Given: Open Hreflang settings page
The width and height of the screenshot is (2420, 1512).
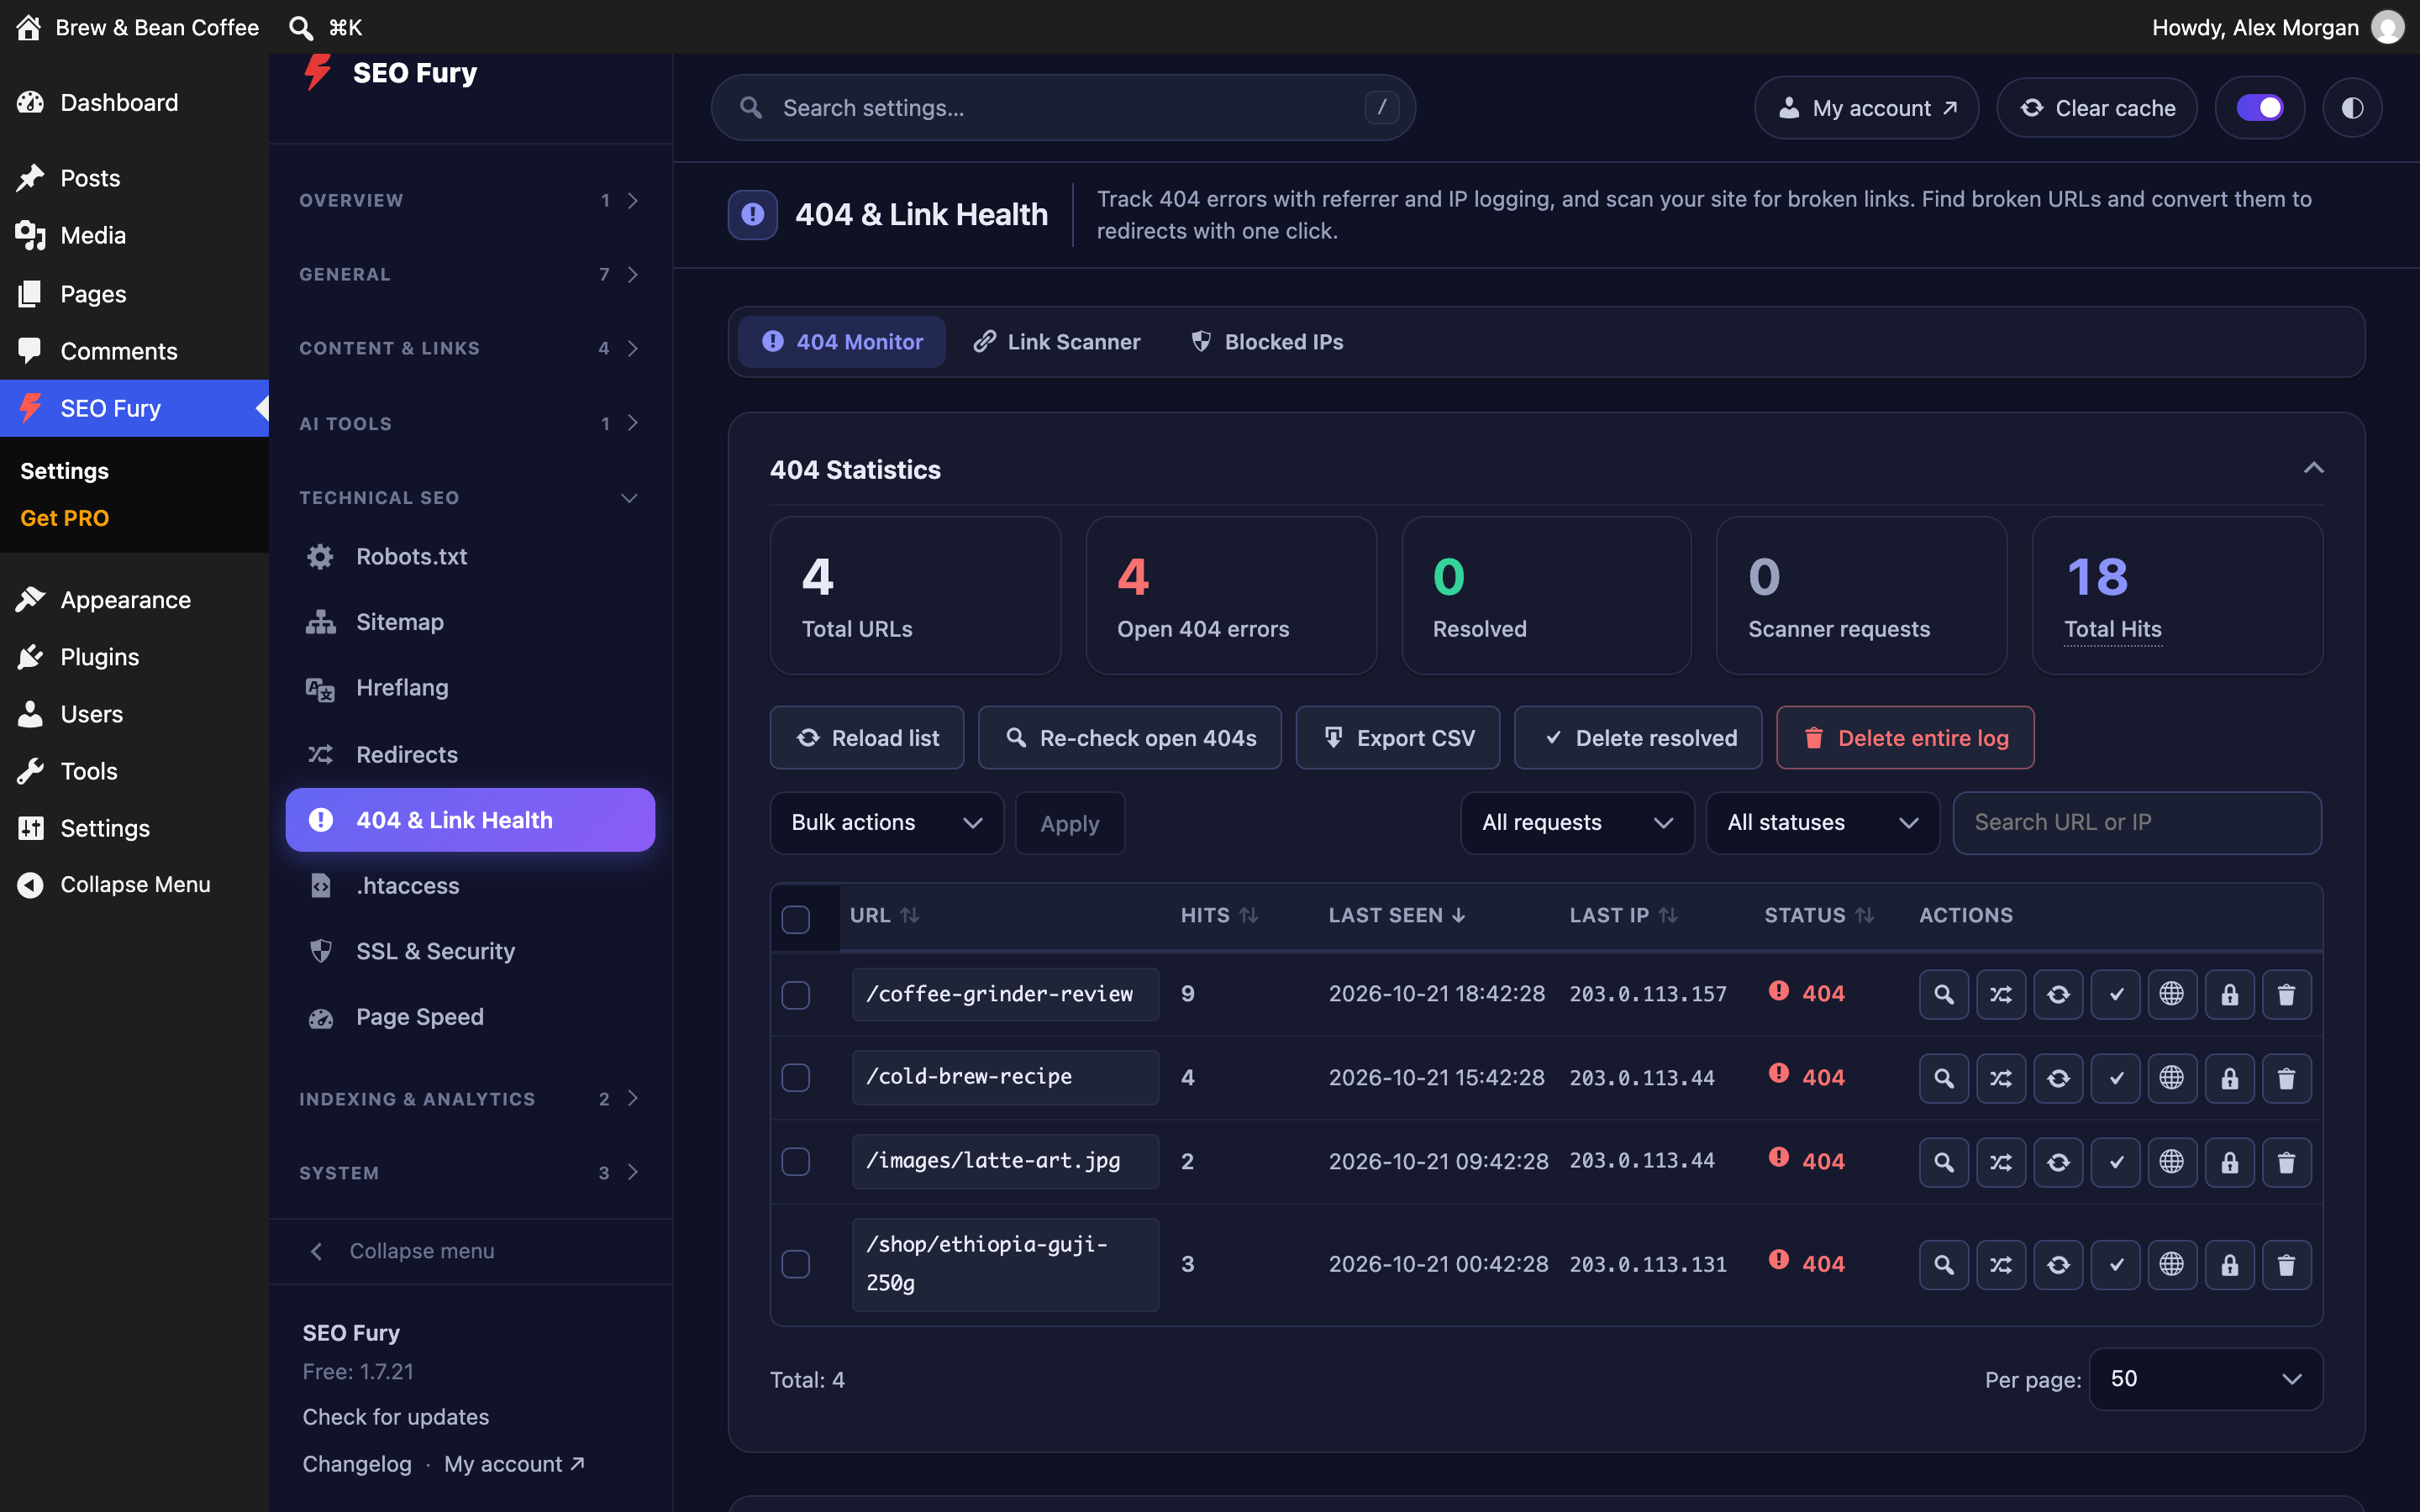Looking at the screenshot, I should coord(470,688).
